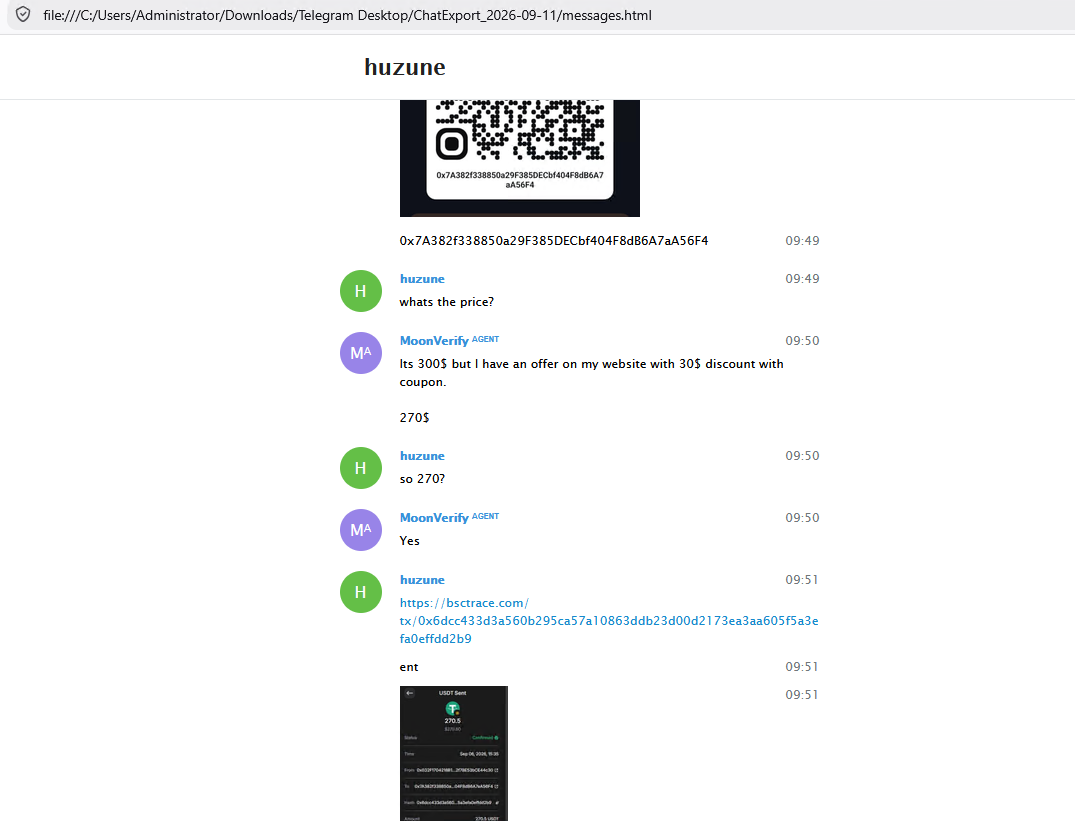Click the 'Yes' message text
The width and height of the screenshot is (1075, 821).
[x=409, y=541]
